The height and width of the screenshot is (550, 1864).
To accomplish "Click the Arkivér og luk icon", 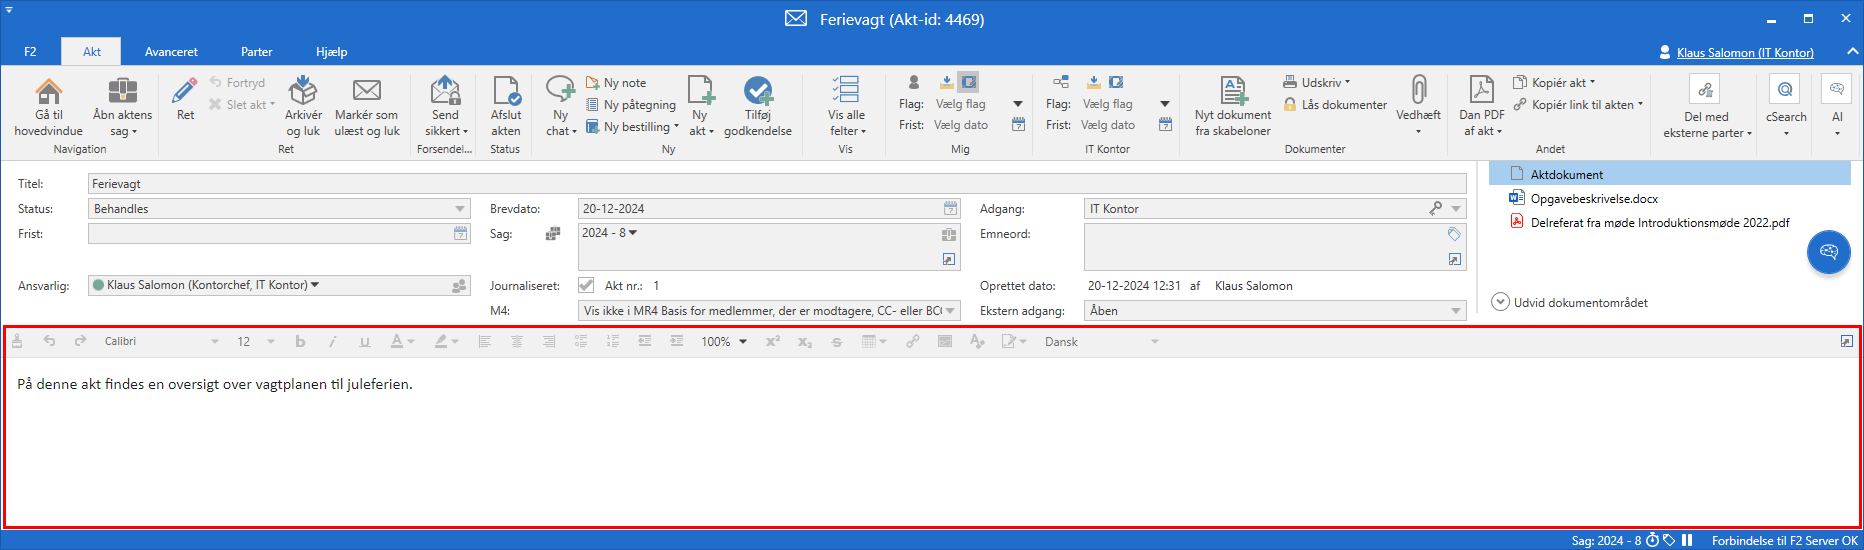I will (x=303, y=92).
